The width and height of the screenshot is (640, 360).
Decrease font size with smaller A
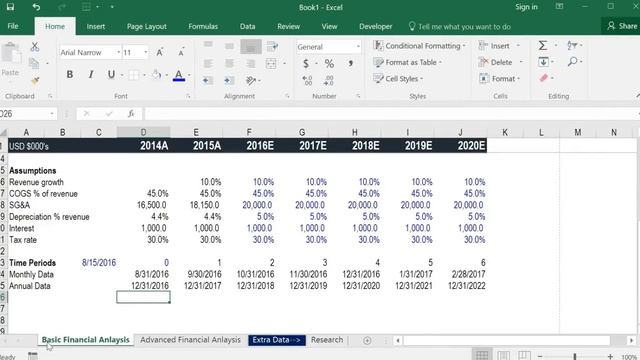click(x=181, y=52)
